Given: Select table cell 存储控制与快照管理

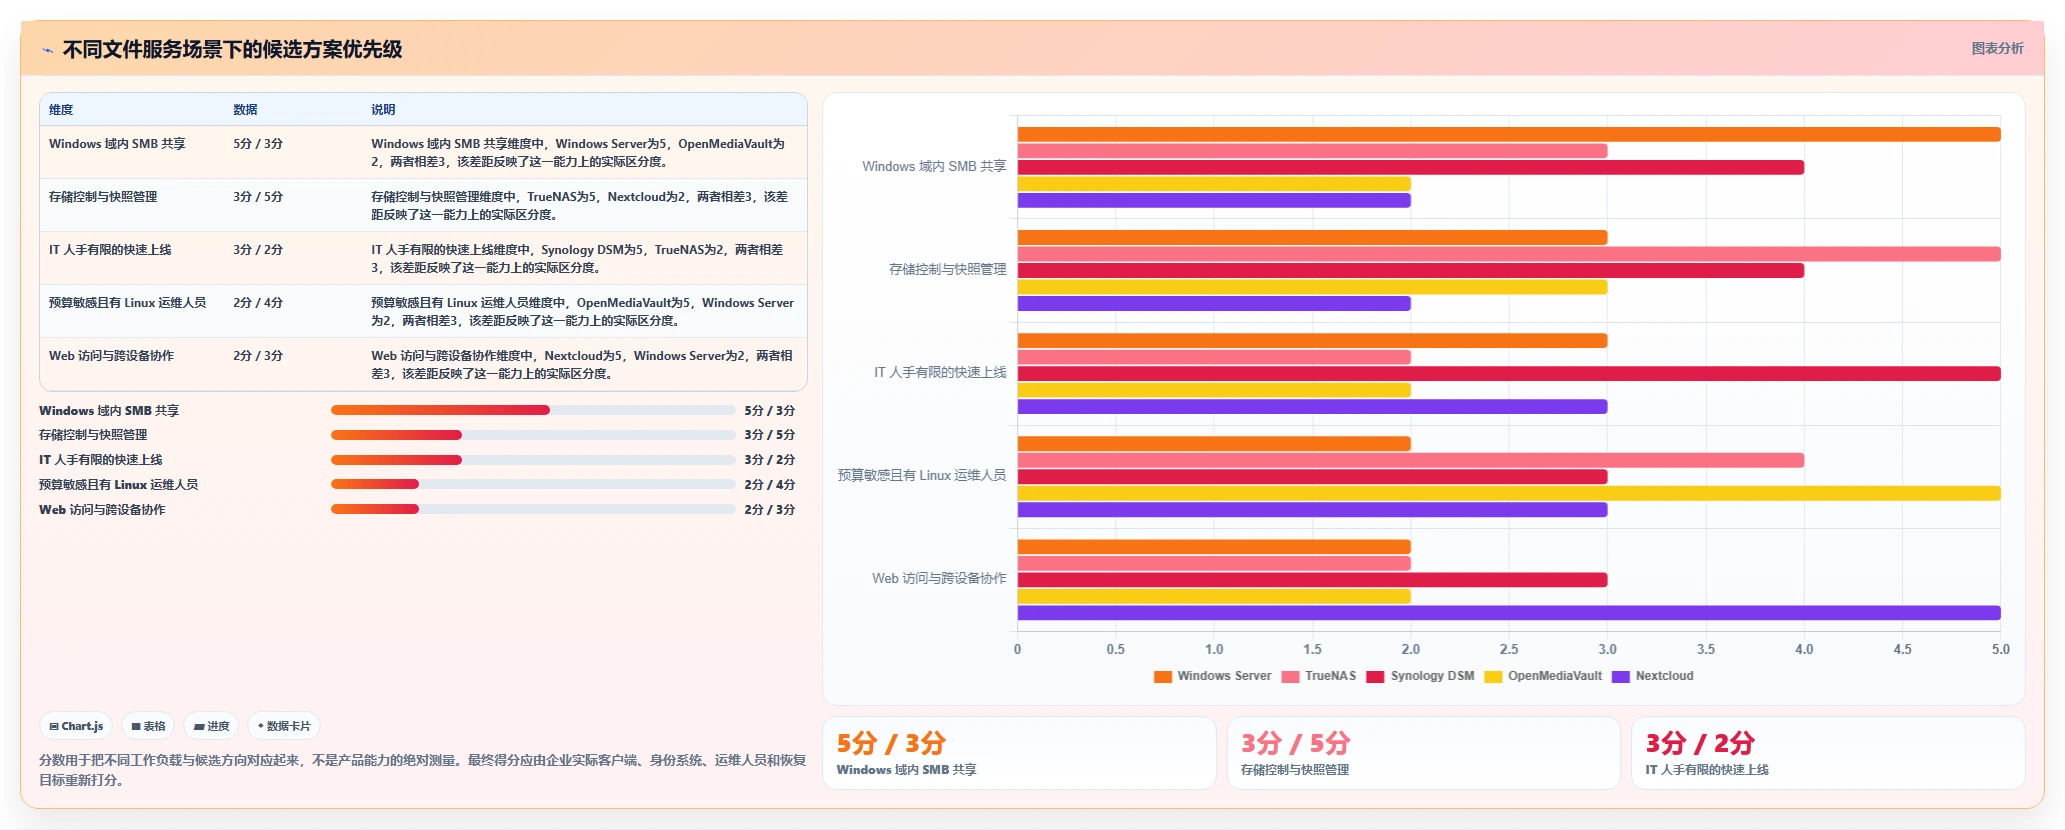Looking at the screenshot, I should (103, 197).
